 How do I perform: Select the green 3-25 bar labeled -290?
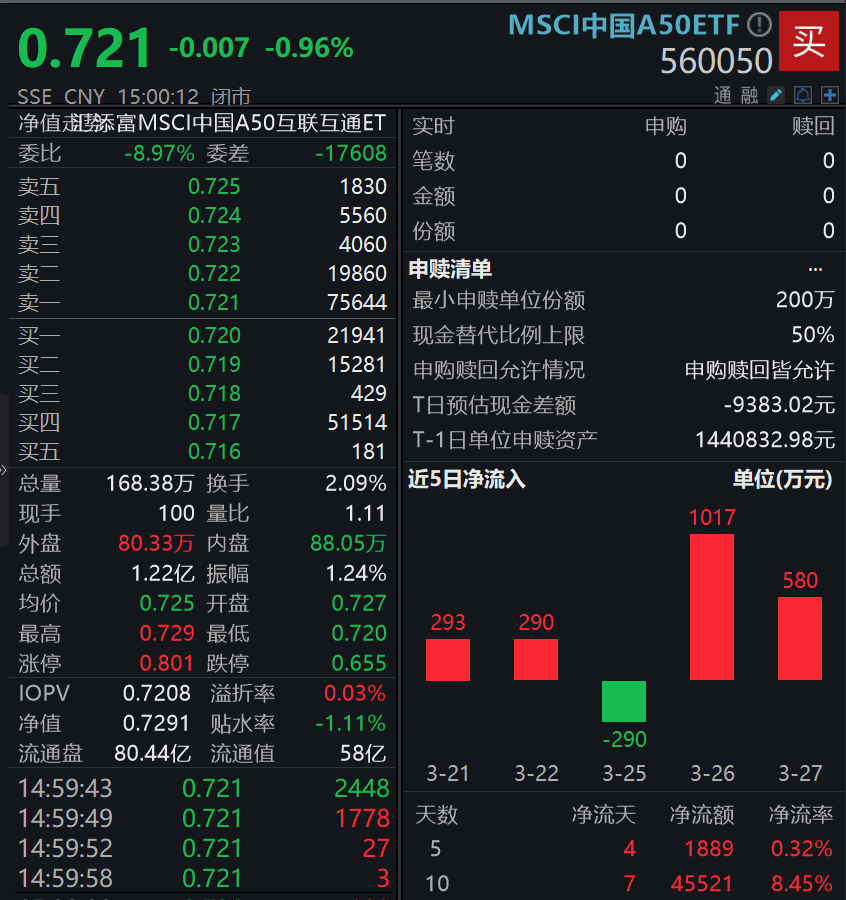[x=624, y=701]
